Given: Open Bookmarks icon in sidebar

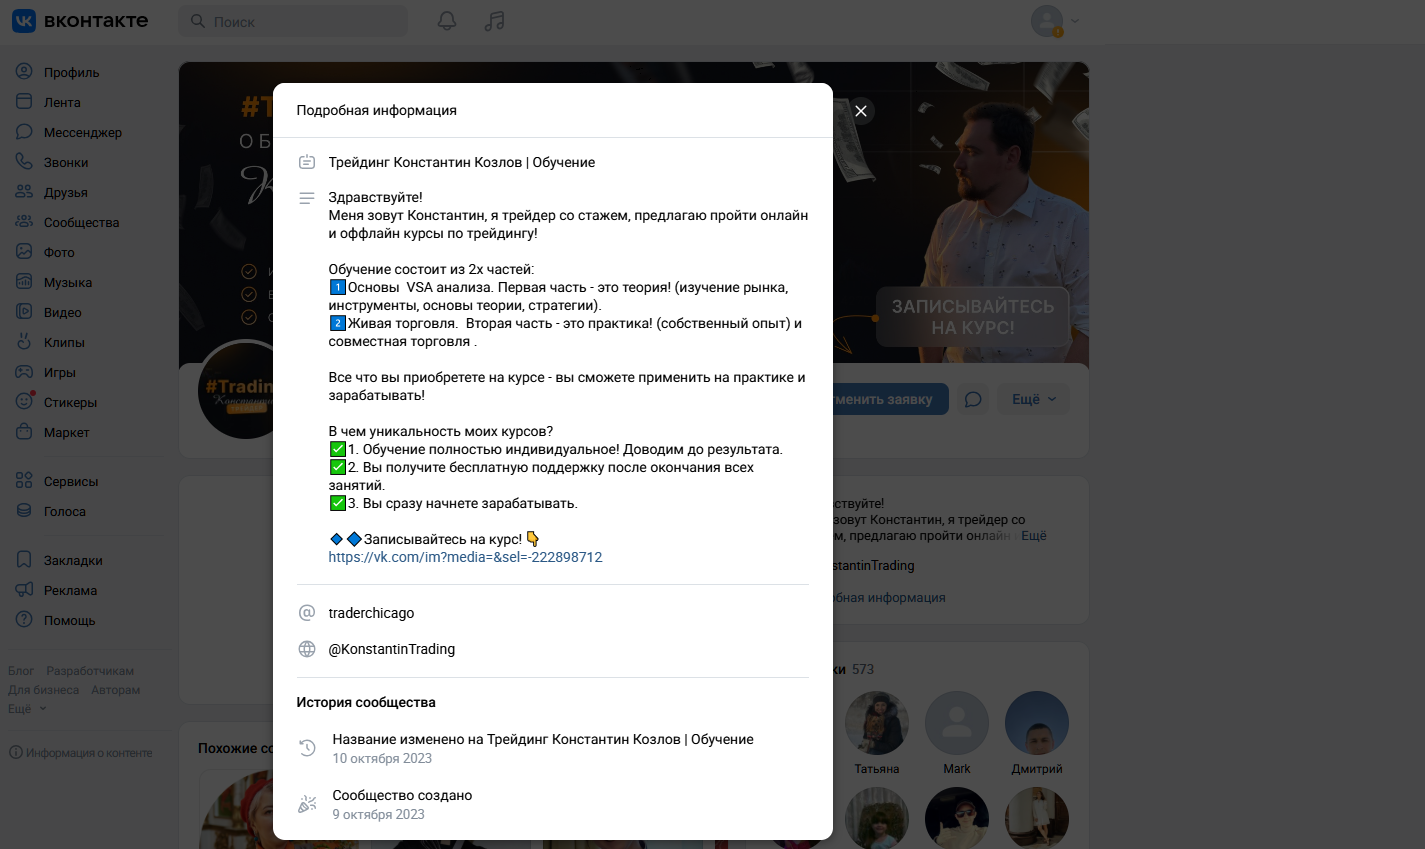Looking at the screenshot, I should pyautogui.click(x=24, y=560).
